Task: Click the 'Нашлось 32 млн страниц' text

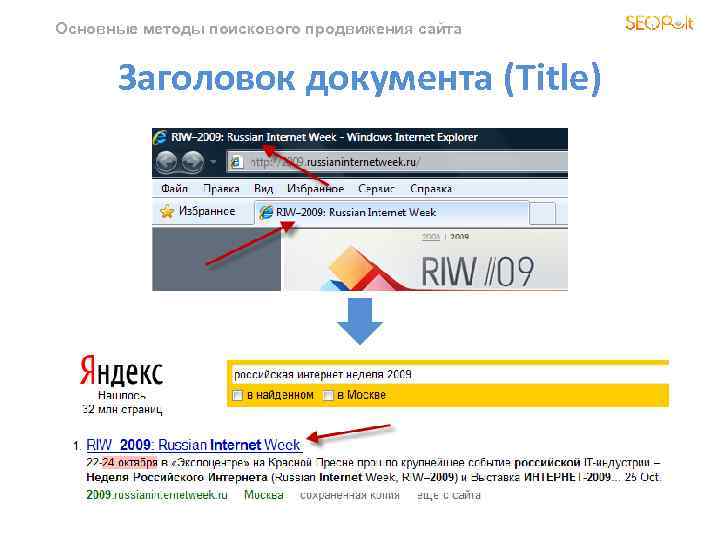Action: 122,402
